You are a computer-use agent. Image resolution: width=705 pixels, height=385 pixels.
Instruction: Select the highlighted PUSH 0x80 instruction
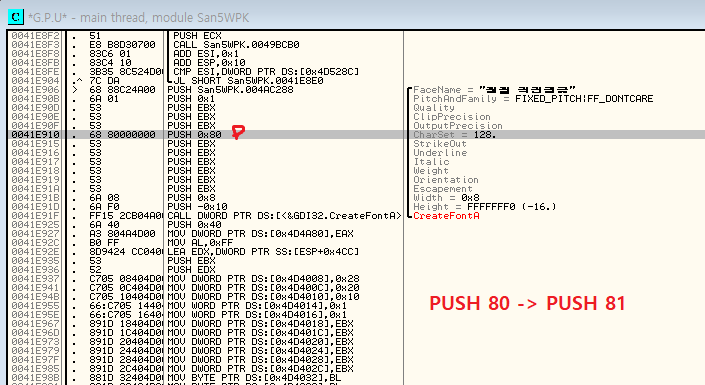coord(194,134)
